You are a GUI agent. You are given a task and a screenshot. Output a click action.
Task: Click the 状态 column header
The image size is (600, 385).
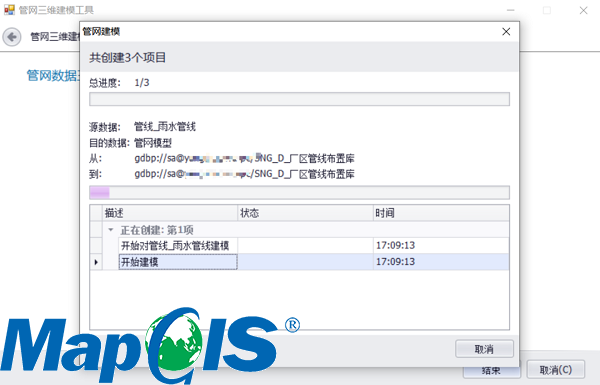point(305,213)
